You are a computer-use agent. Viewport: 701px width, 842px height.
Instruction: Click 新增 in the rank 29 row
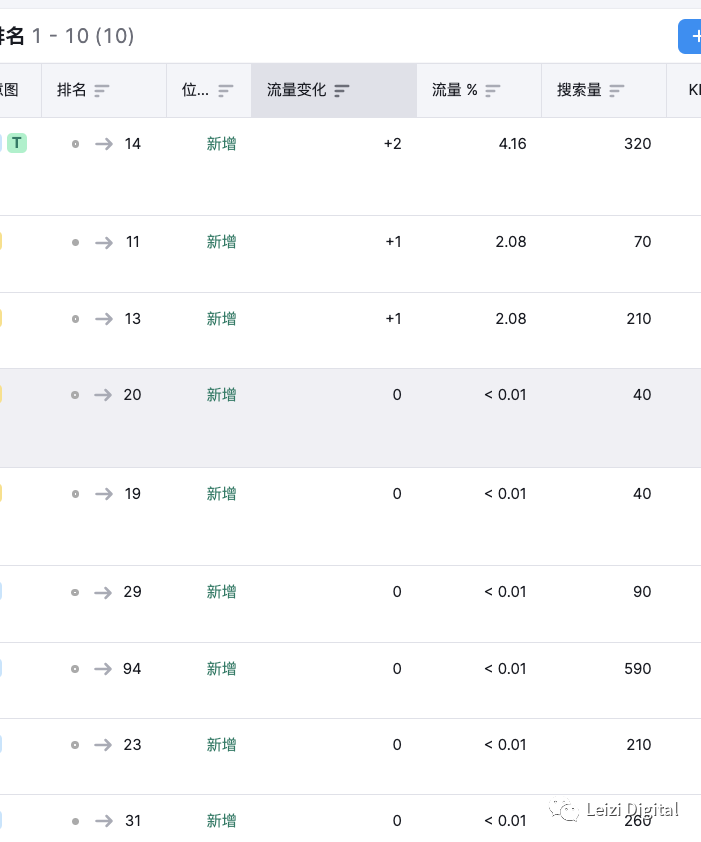point(222,592)
